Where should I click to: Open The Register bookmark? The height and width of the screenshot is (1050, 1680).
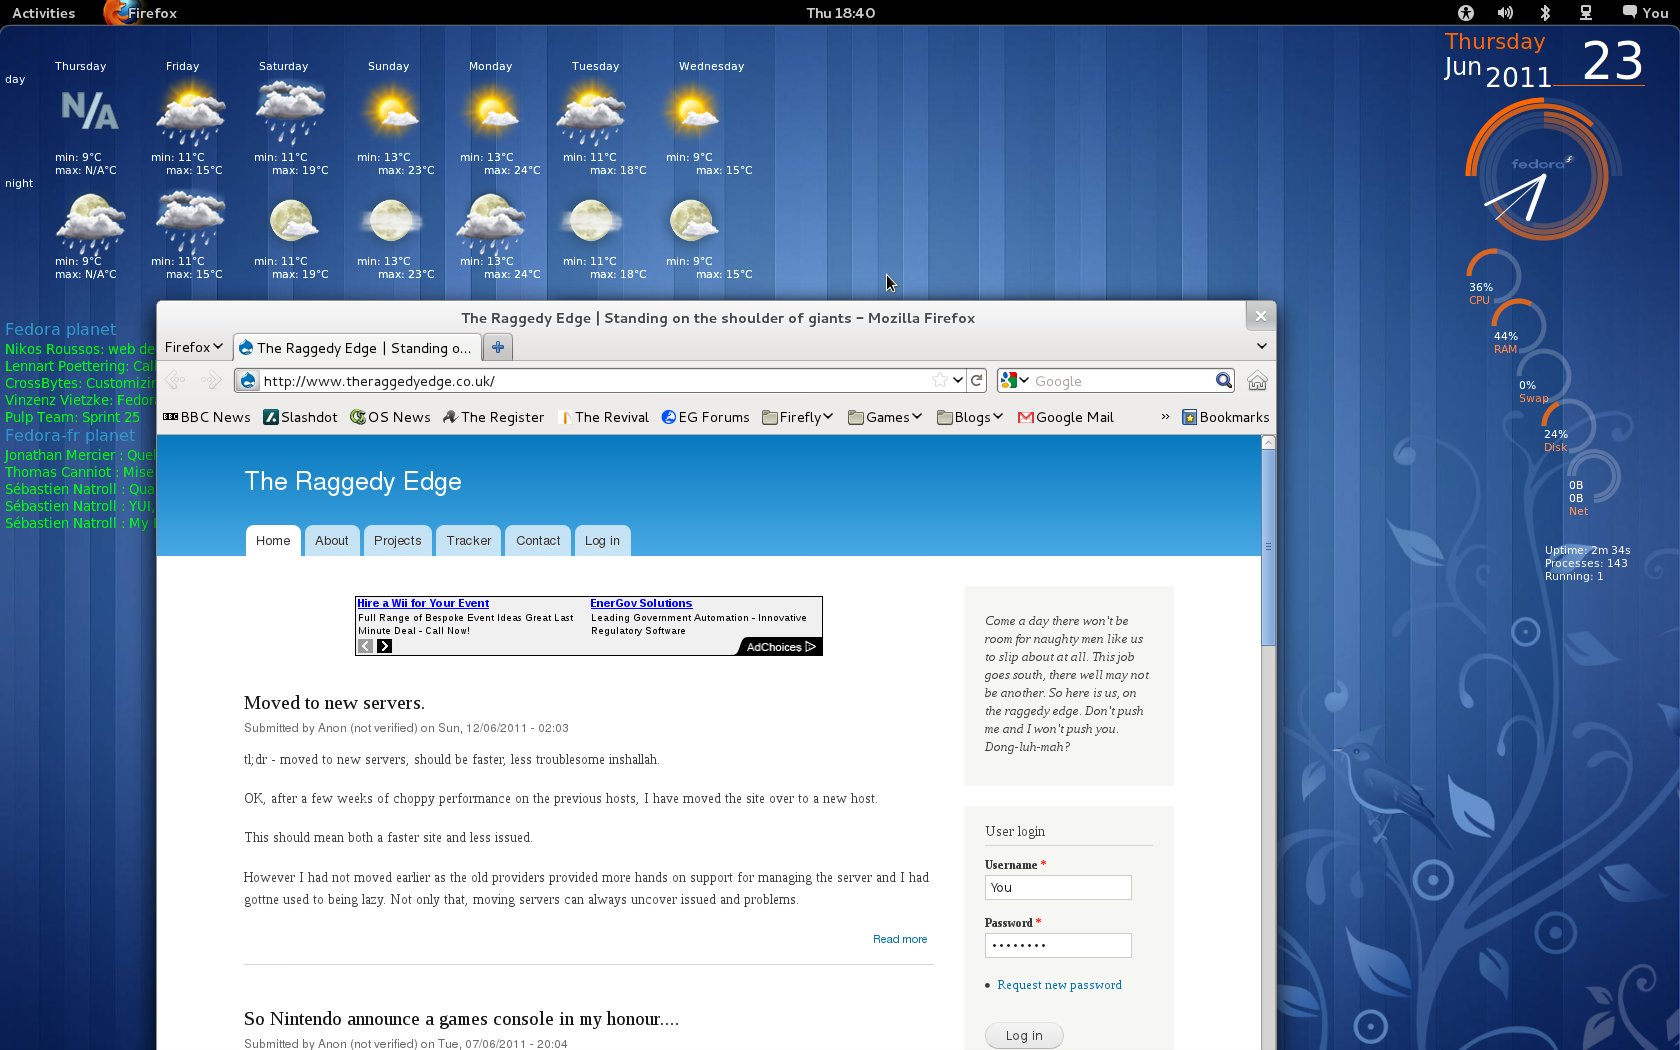click(493, 417)
